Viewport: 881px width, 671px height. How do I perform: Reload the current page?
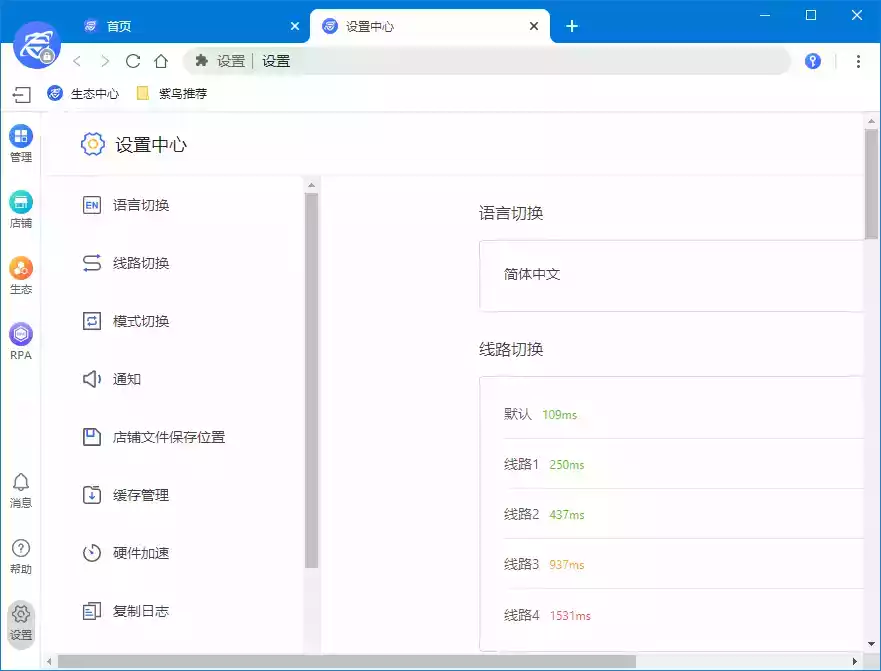133,61
